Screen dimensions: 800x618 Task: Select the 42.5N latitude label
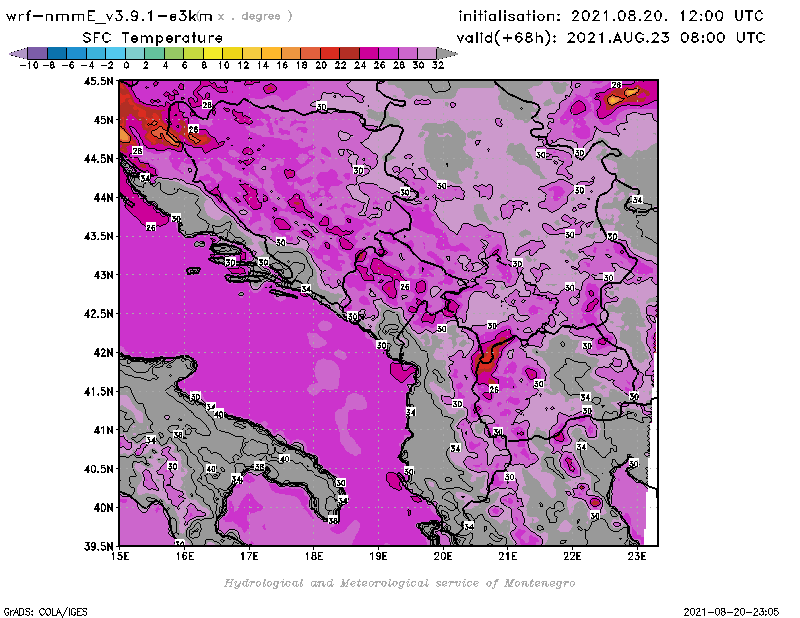98,314
